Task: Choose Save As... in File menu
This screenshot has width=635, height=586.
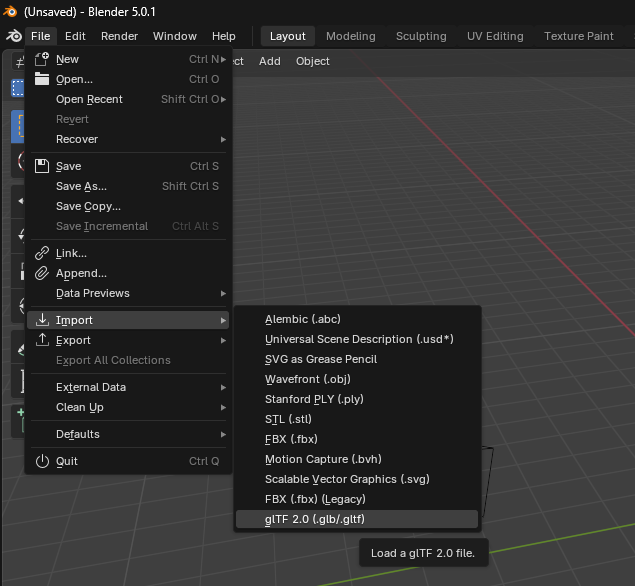Action: click(x=128, y=186)
